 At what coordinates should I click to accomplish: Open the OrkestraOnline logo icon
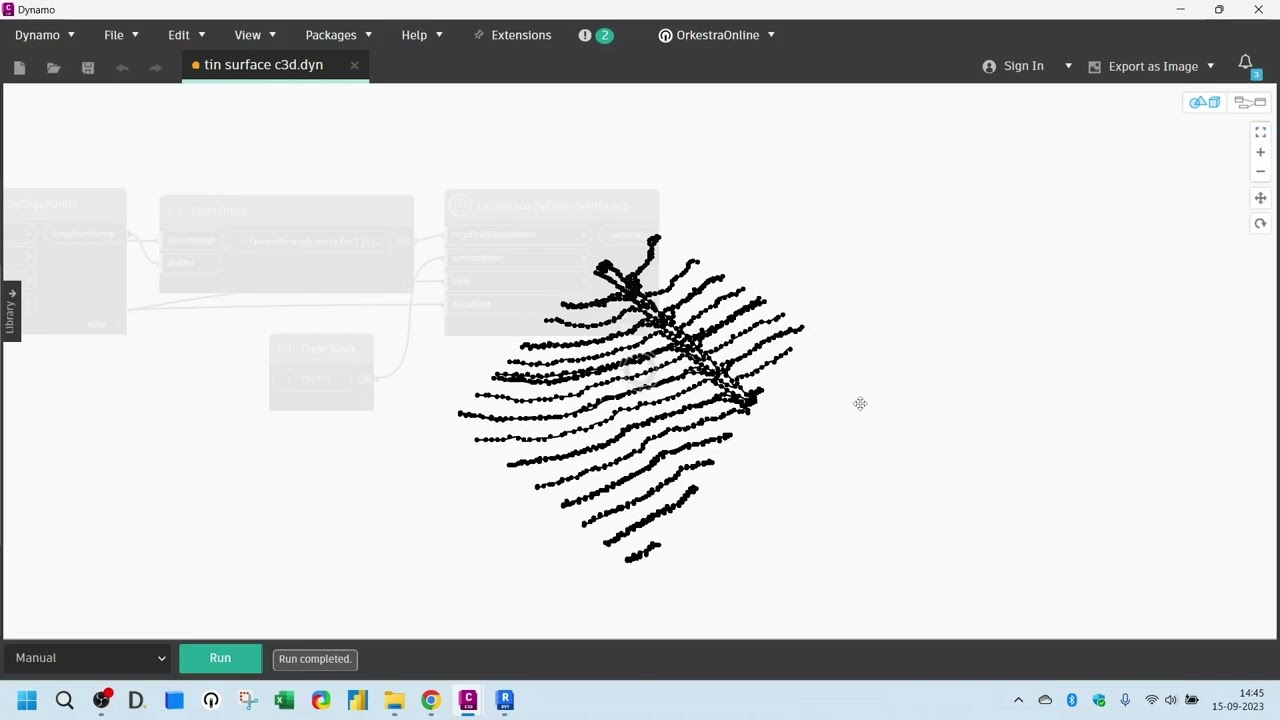tap(665, 35)
